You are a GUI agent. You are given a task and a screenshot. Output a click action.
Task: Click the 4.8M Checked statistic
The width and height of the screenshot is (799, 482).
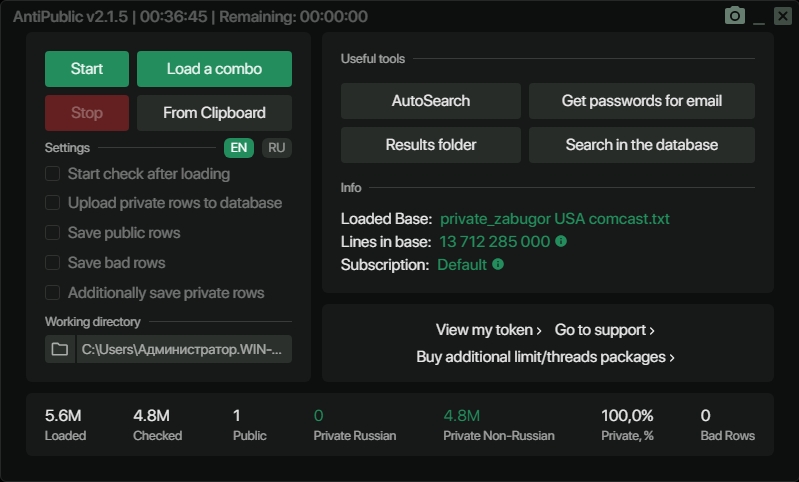tap(151, 416)
